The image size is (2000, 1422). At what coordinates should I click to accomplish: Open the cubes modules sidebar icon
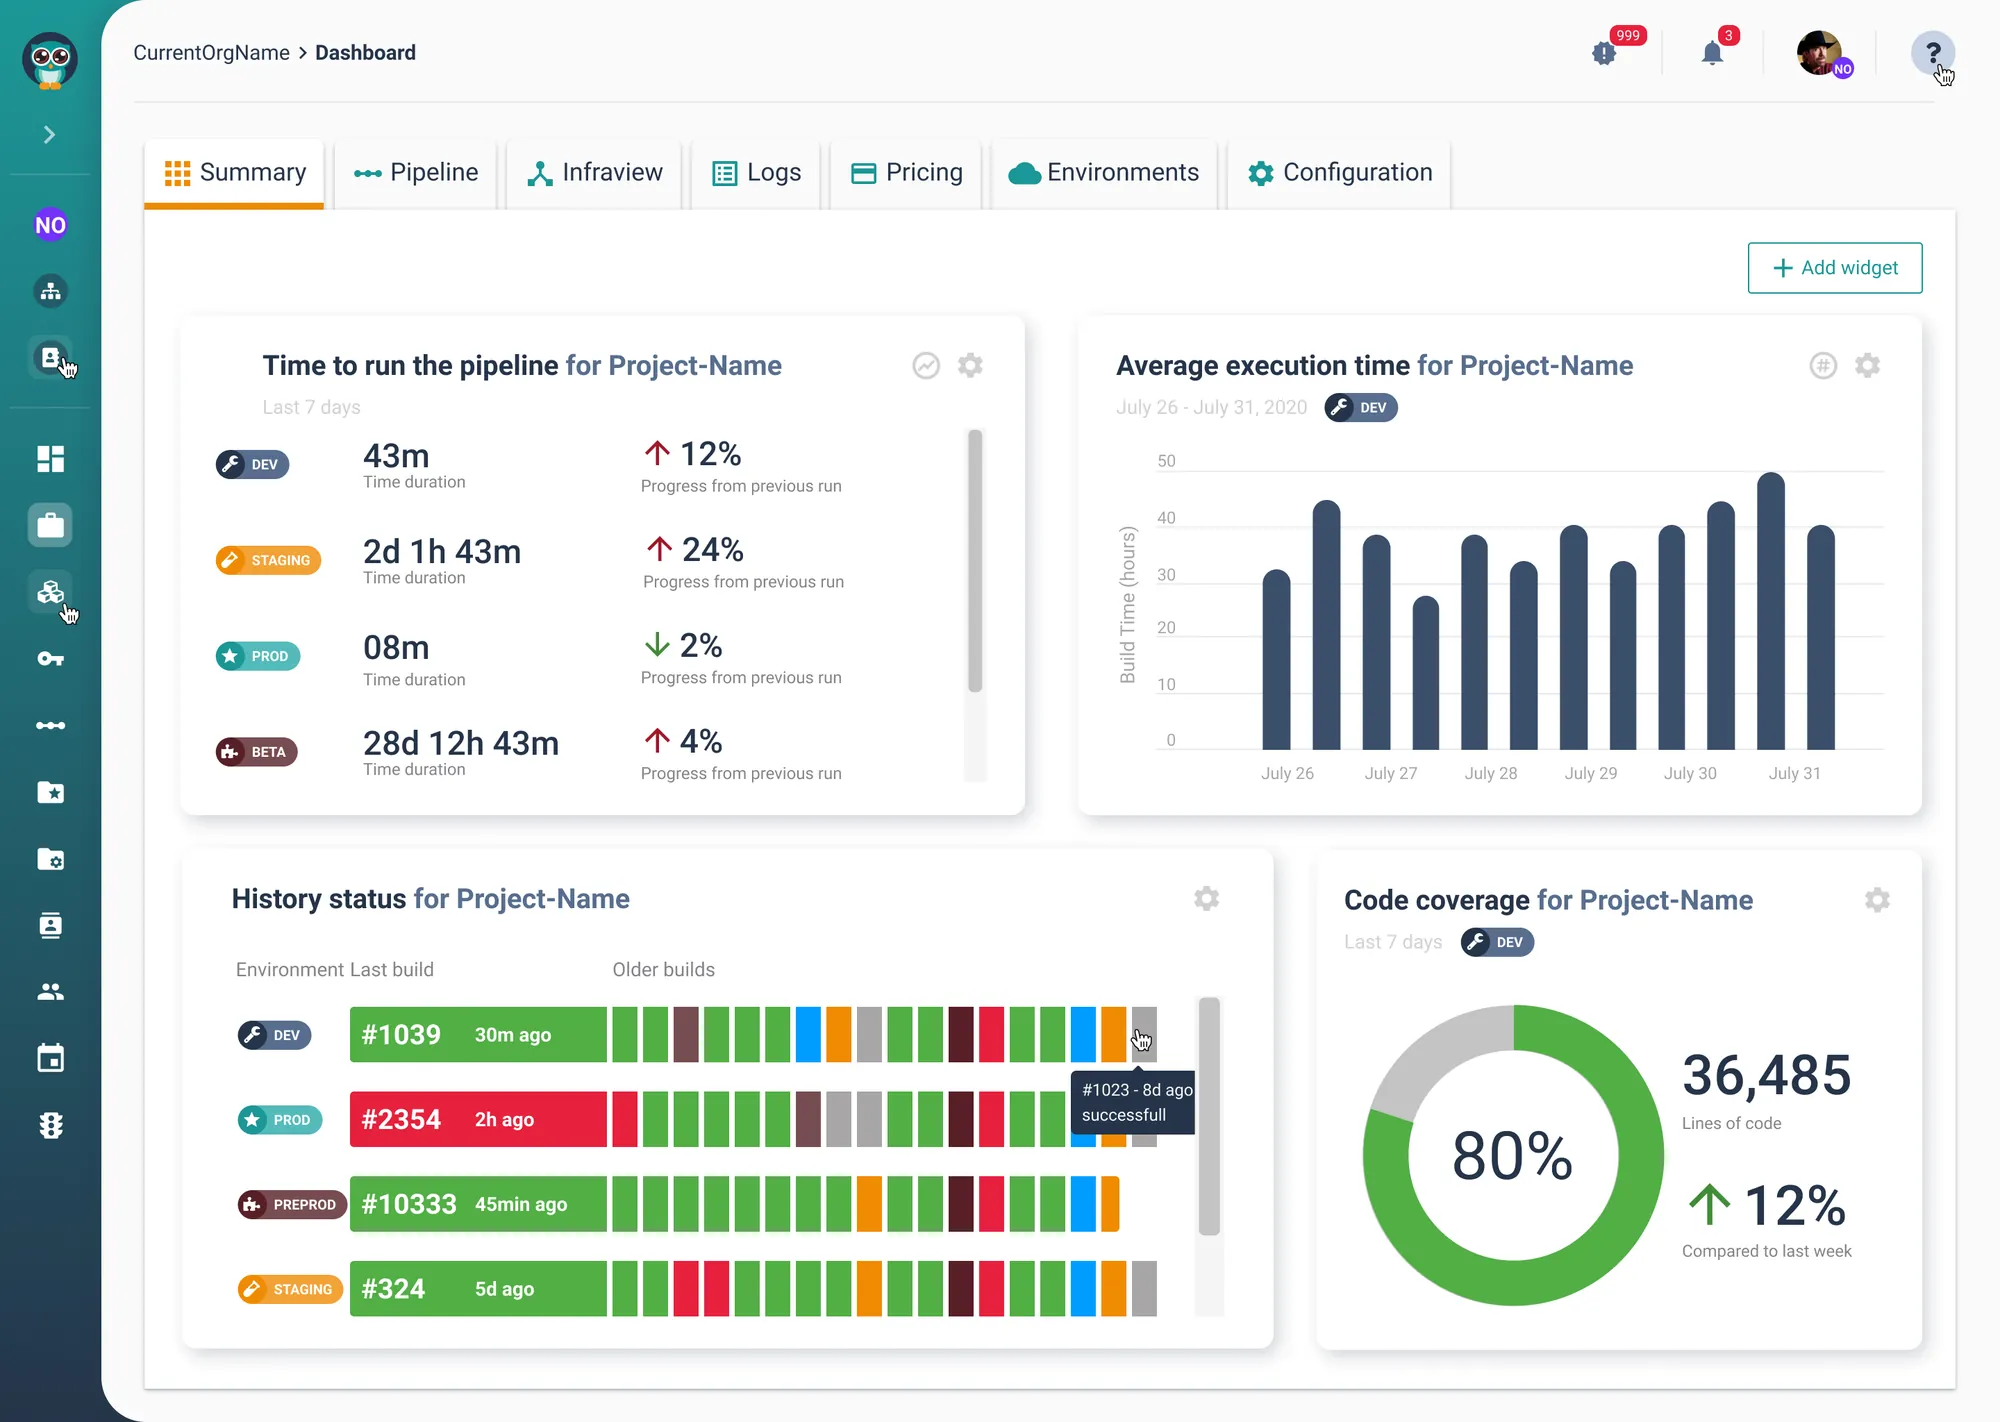pyautogui.click(x=50, y=592)
